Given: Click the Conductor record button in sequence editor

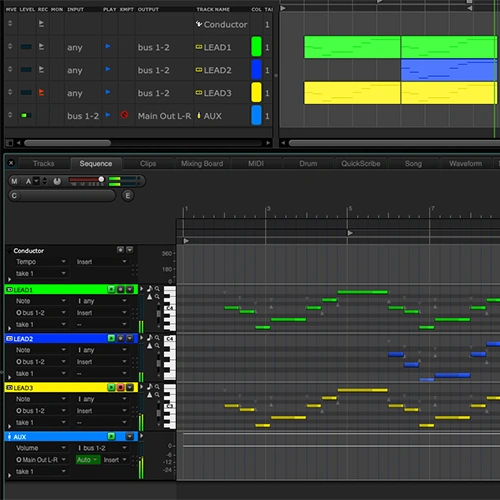Looking at the screenshot, I should [120, 250].
